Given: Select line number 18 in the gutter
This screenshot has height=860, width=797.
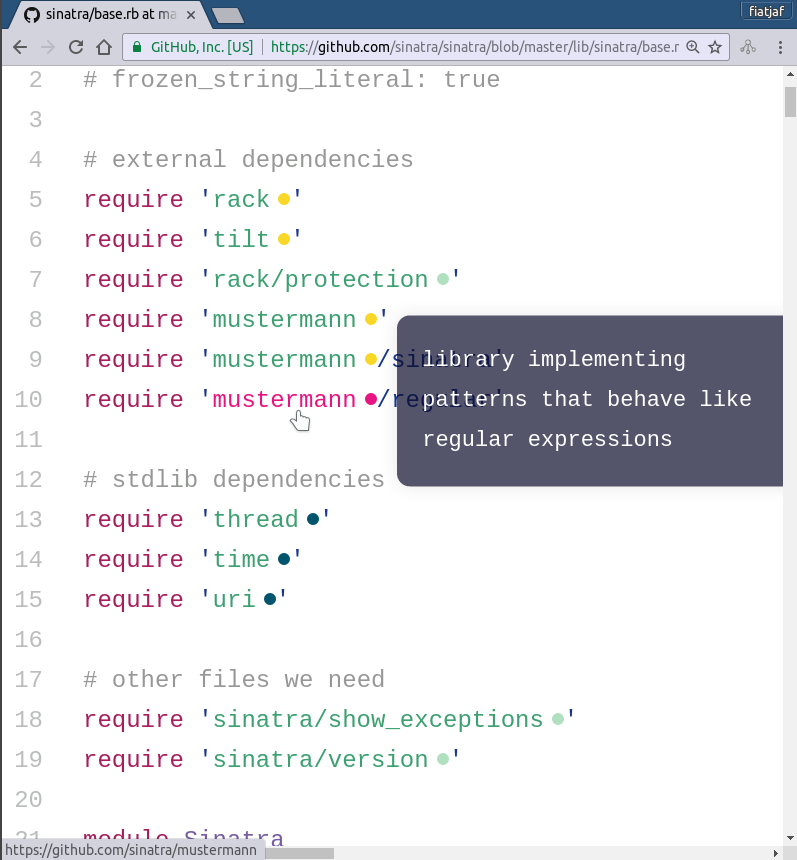Looking at the screenshot, I should (x=29, y=720).
